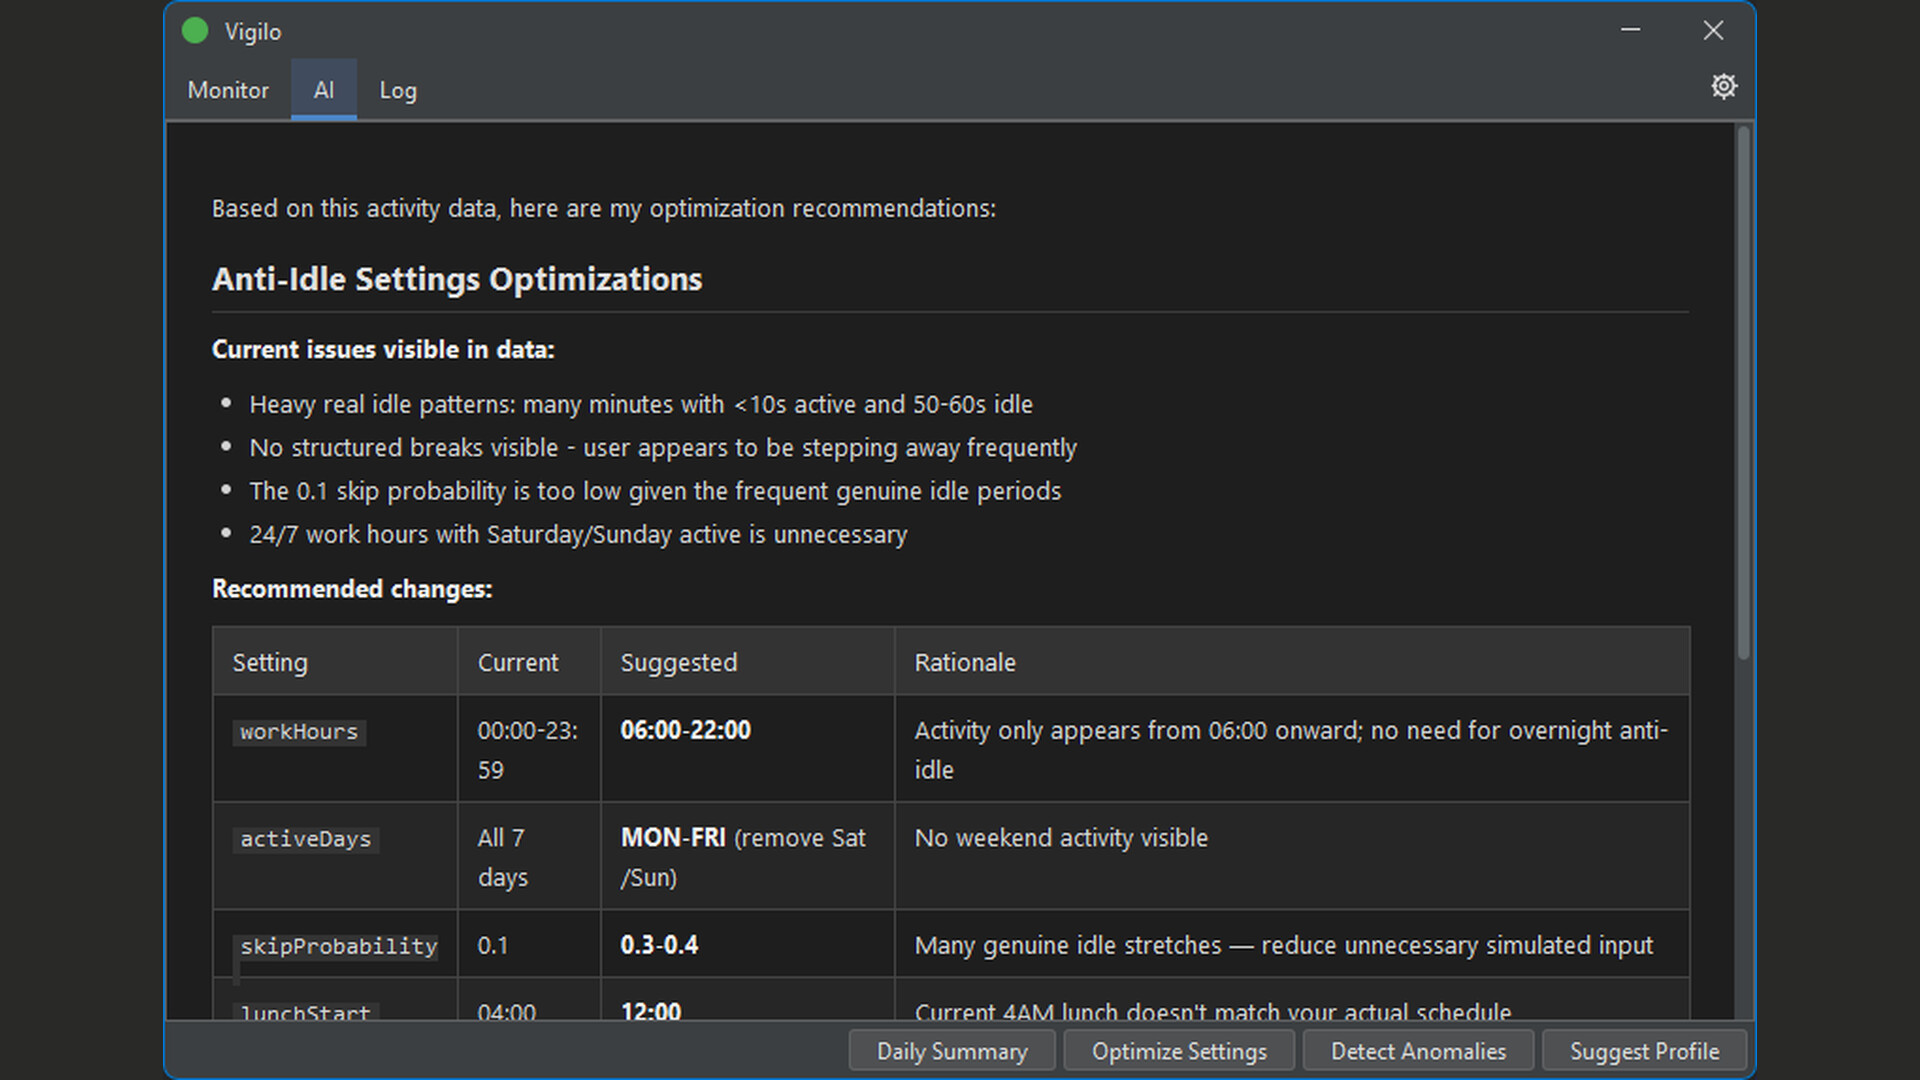Click the bullet about 24/7 work hours

pos(578,534)
